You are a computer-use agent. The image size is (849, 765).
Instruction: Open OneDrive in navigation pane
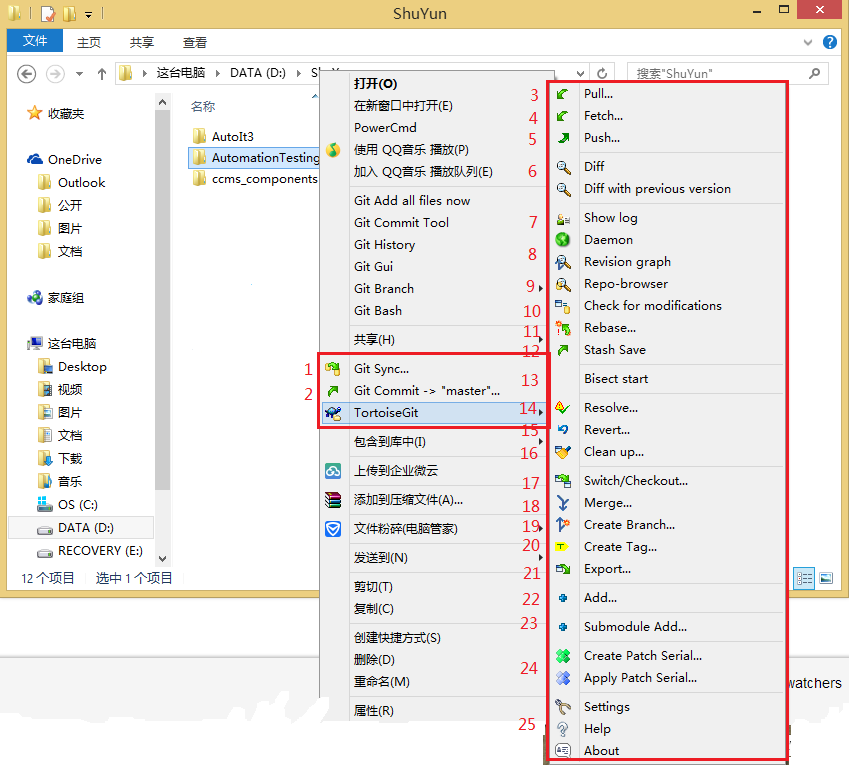(x=64, y=160)
